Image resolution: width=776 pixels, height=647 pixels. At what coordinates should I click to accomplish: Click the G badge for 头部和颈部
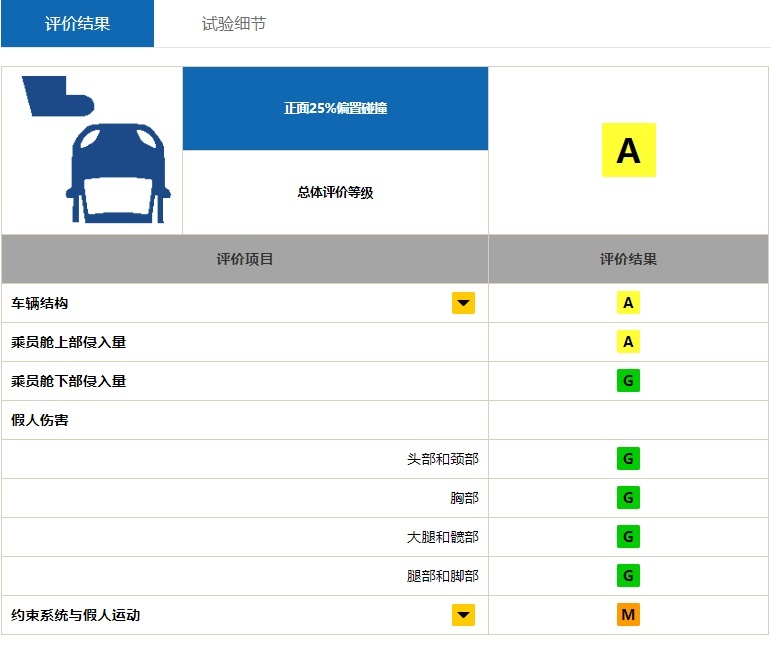[x=628, y=458]
